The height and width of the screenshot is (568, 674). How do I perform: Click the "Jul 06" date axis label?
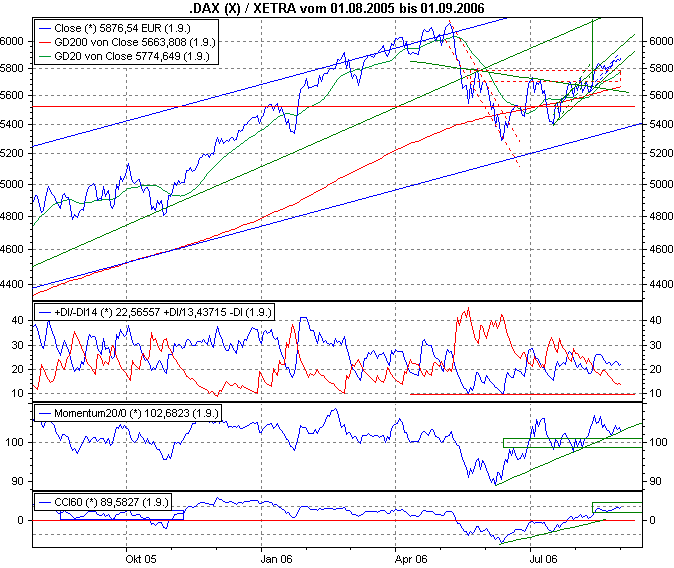[x=543, y=559]
